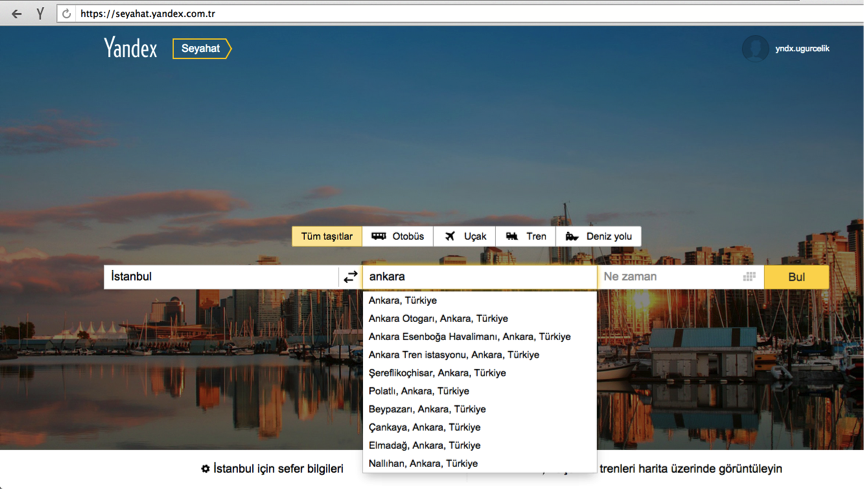864x489 pixels.
Task: Select the Tren transport tab
Action: pos(526,237)
